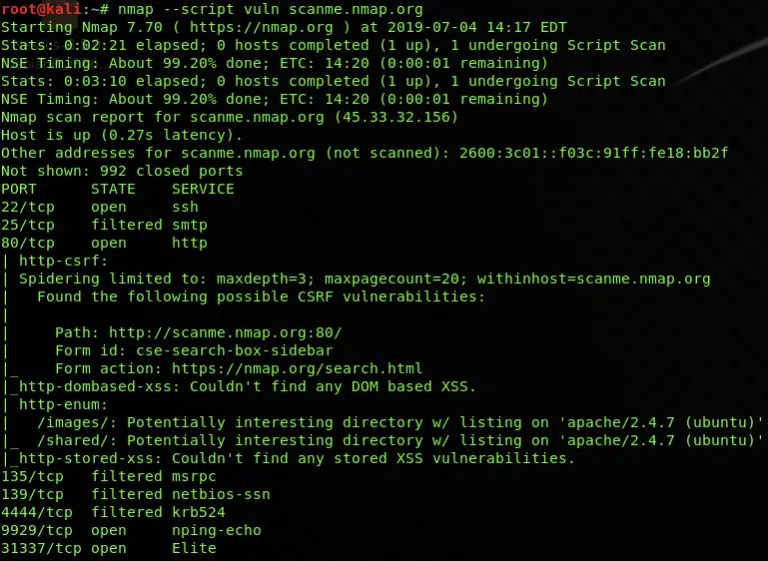
Task: Click the http-enum script heading
Action: pyautogui.click(x=63, y=405)
